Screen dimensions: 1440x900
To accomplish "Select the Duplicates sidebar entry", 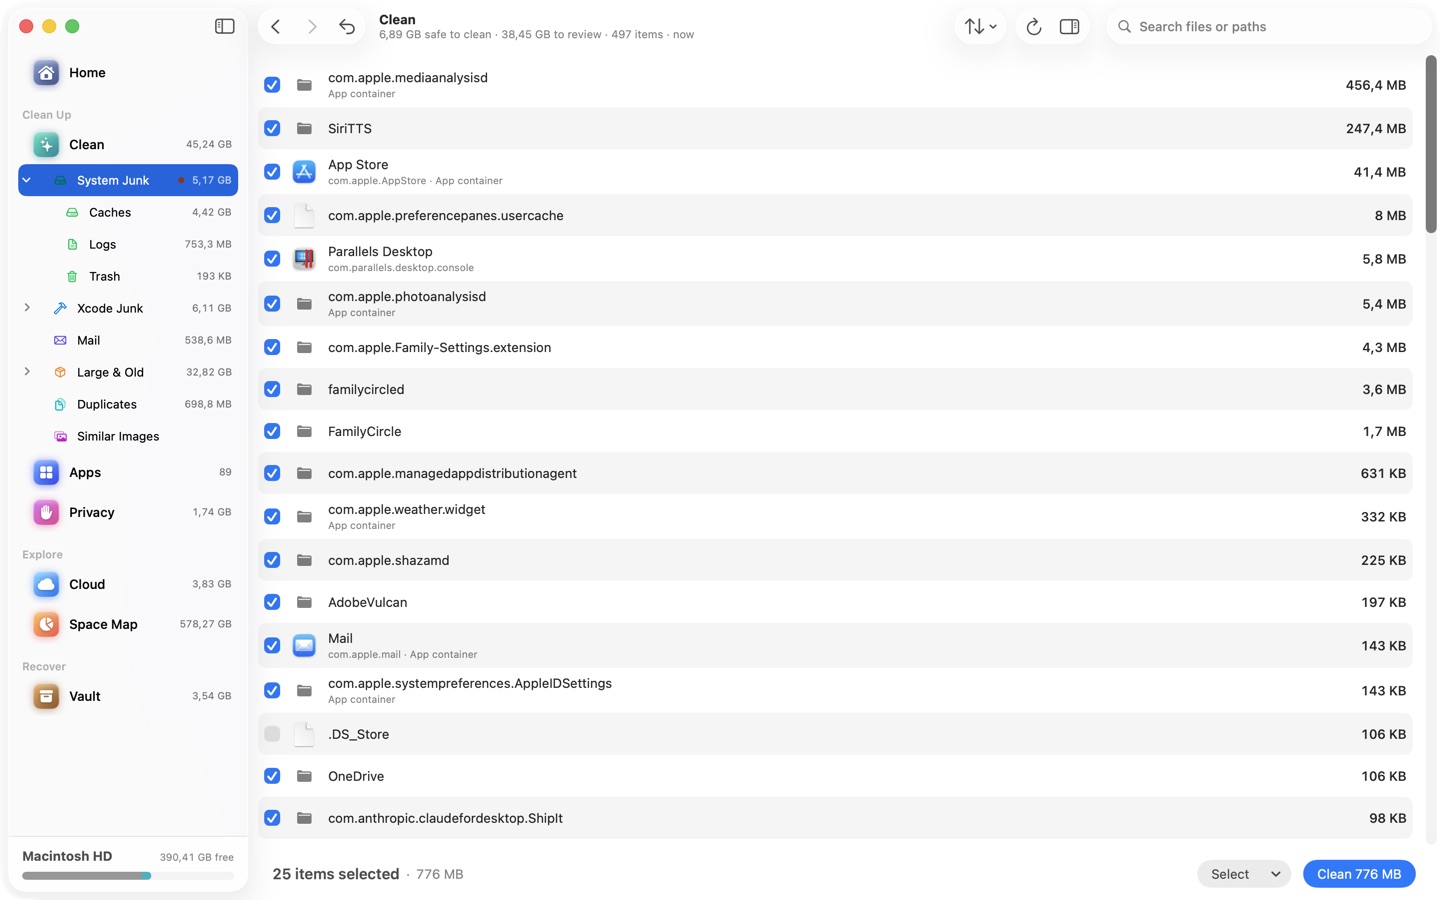I will [128, 404].
